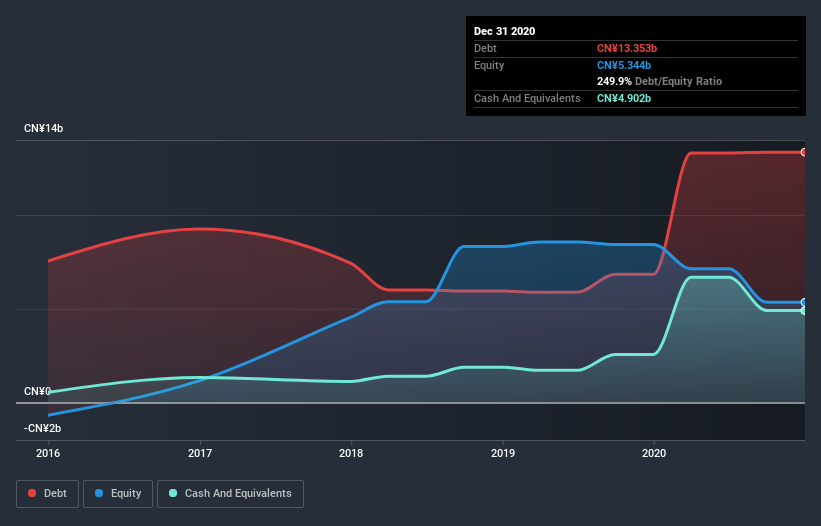The width and height of the screenshot is (821, 526).
Task: Click the Equity label in tooltip
Action: coord(489,65)
